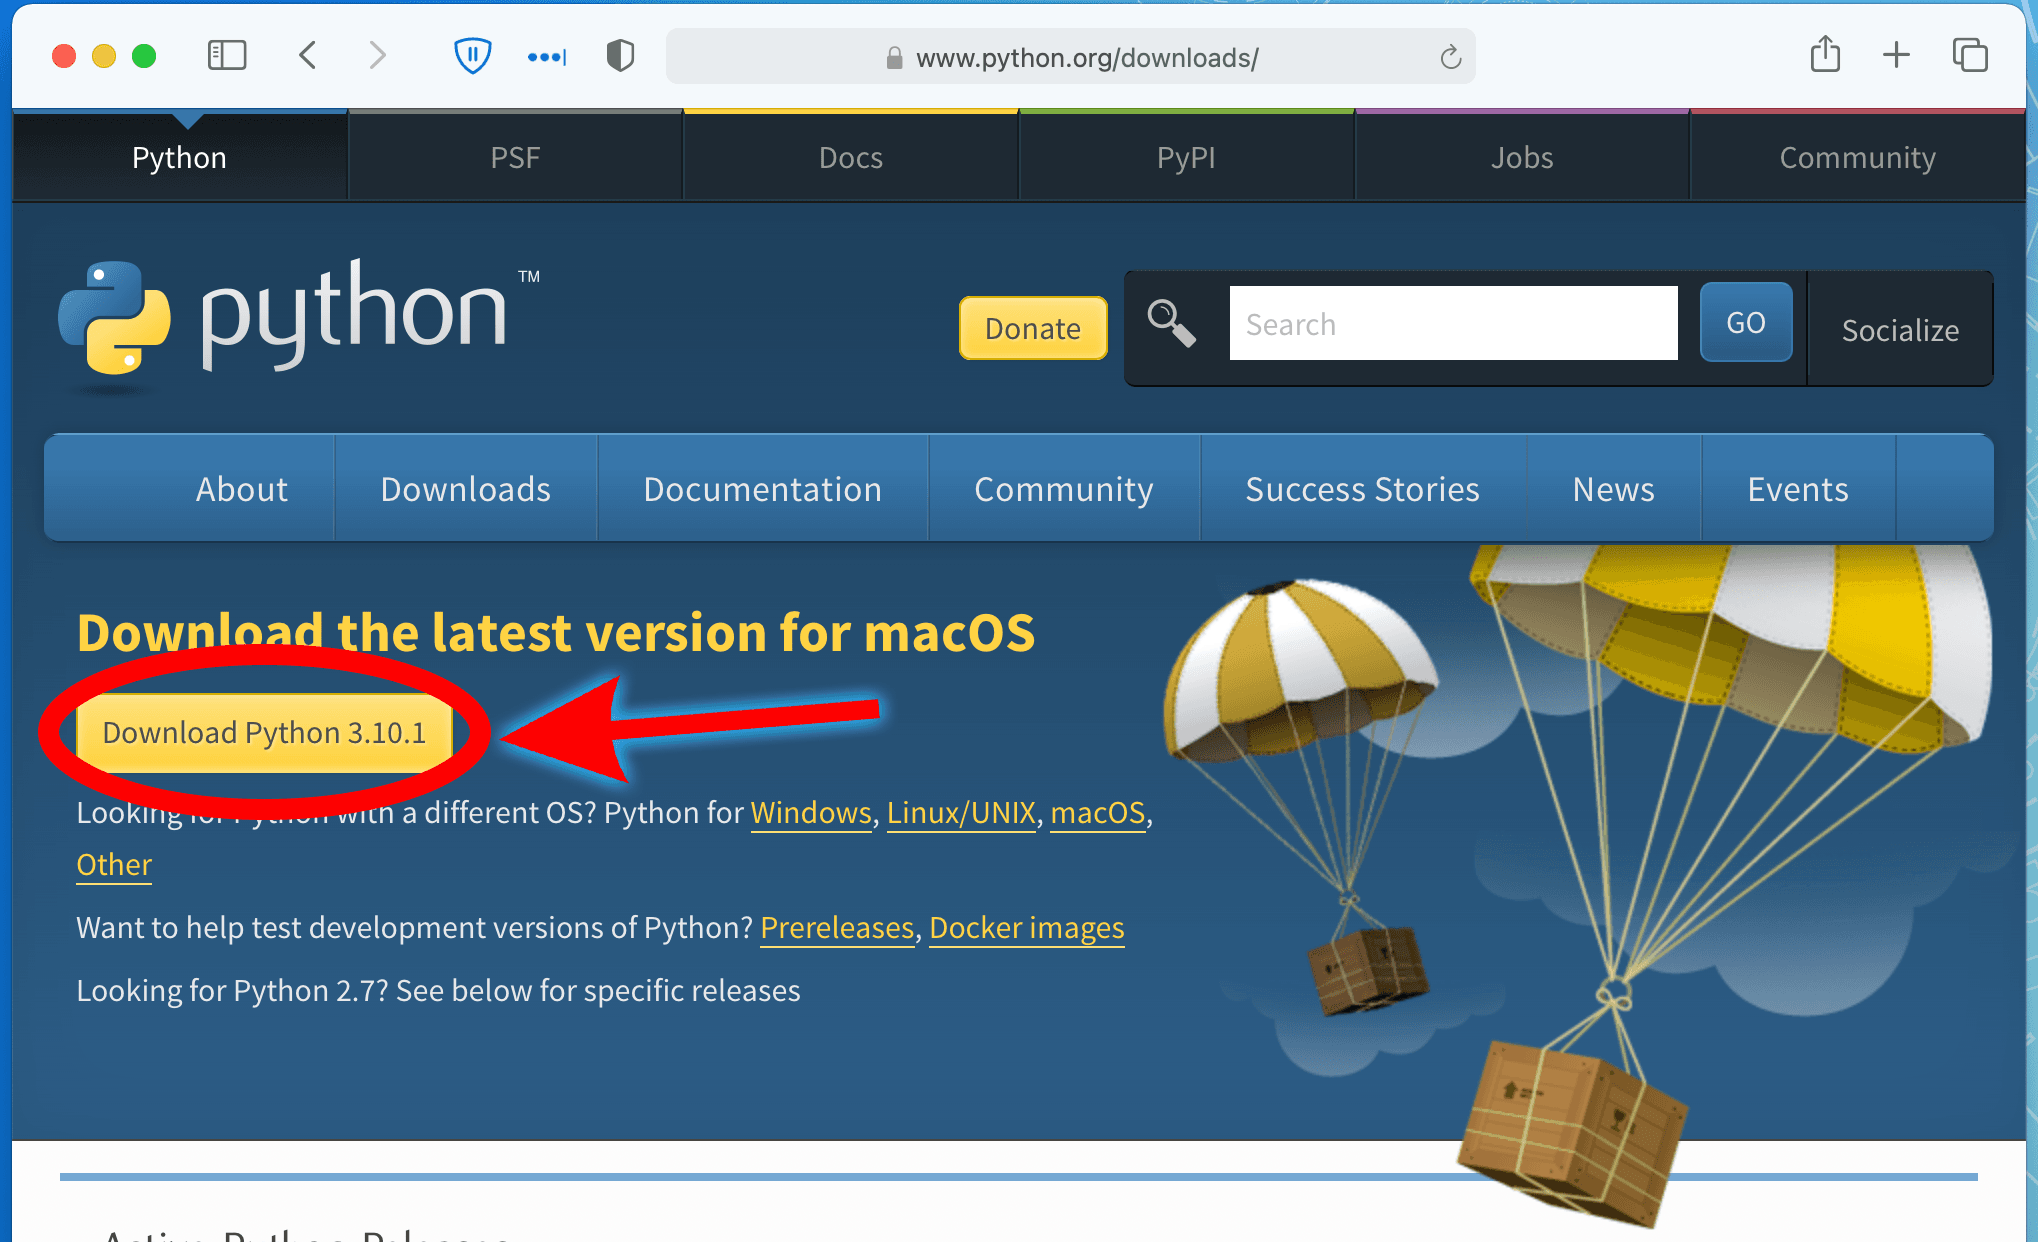Show tab overview icon
The width and height of the screenshot is (2038, 1242).
pyautogui.click(x=1970, y=55)
